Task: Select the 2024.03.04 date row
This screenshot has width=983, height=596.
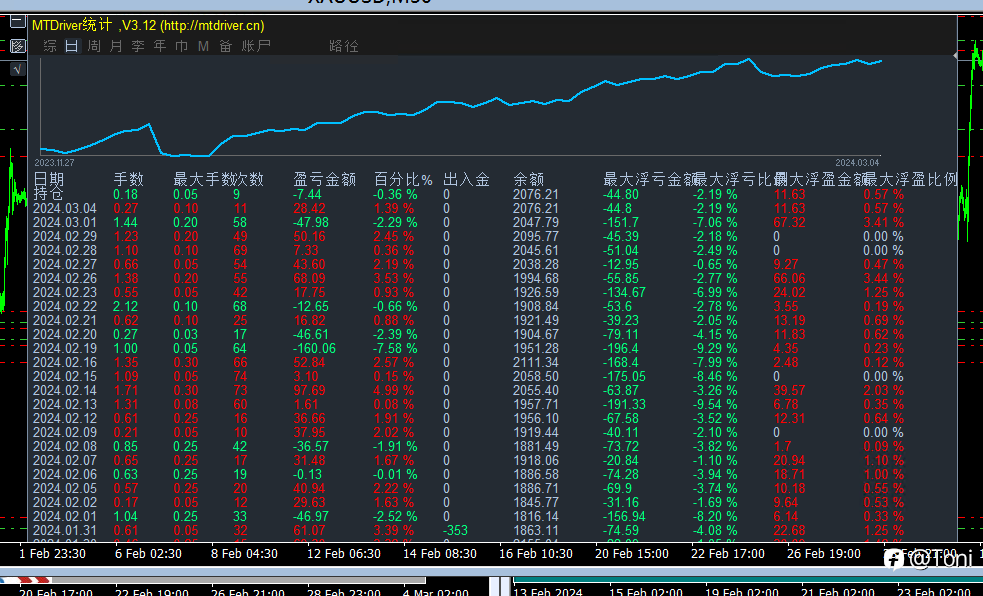Action: (x=65, y=208)
